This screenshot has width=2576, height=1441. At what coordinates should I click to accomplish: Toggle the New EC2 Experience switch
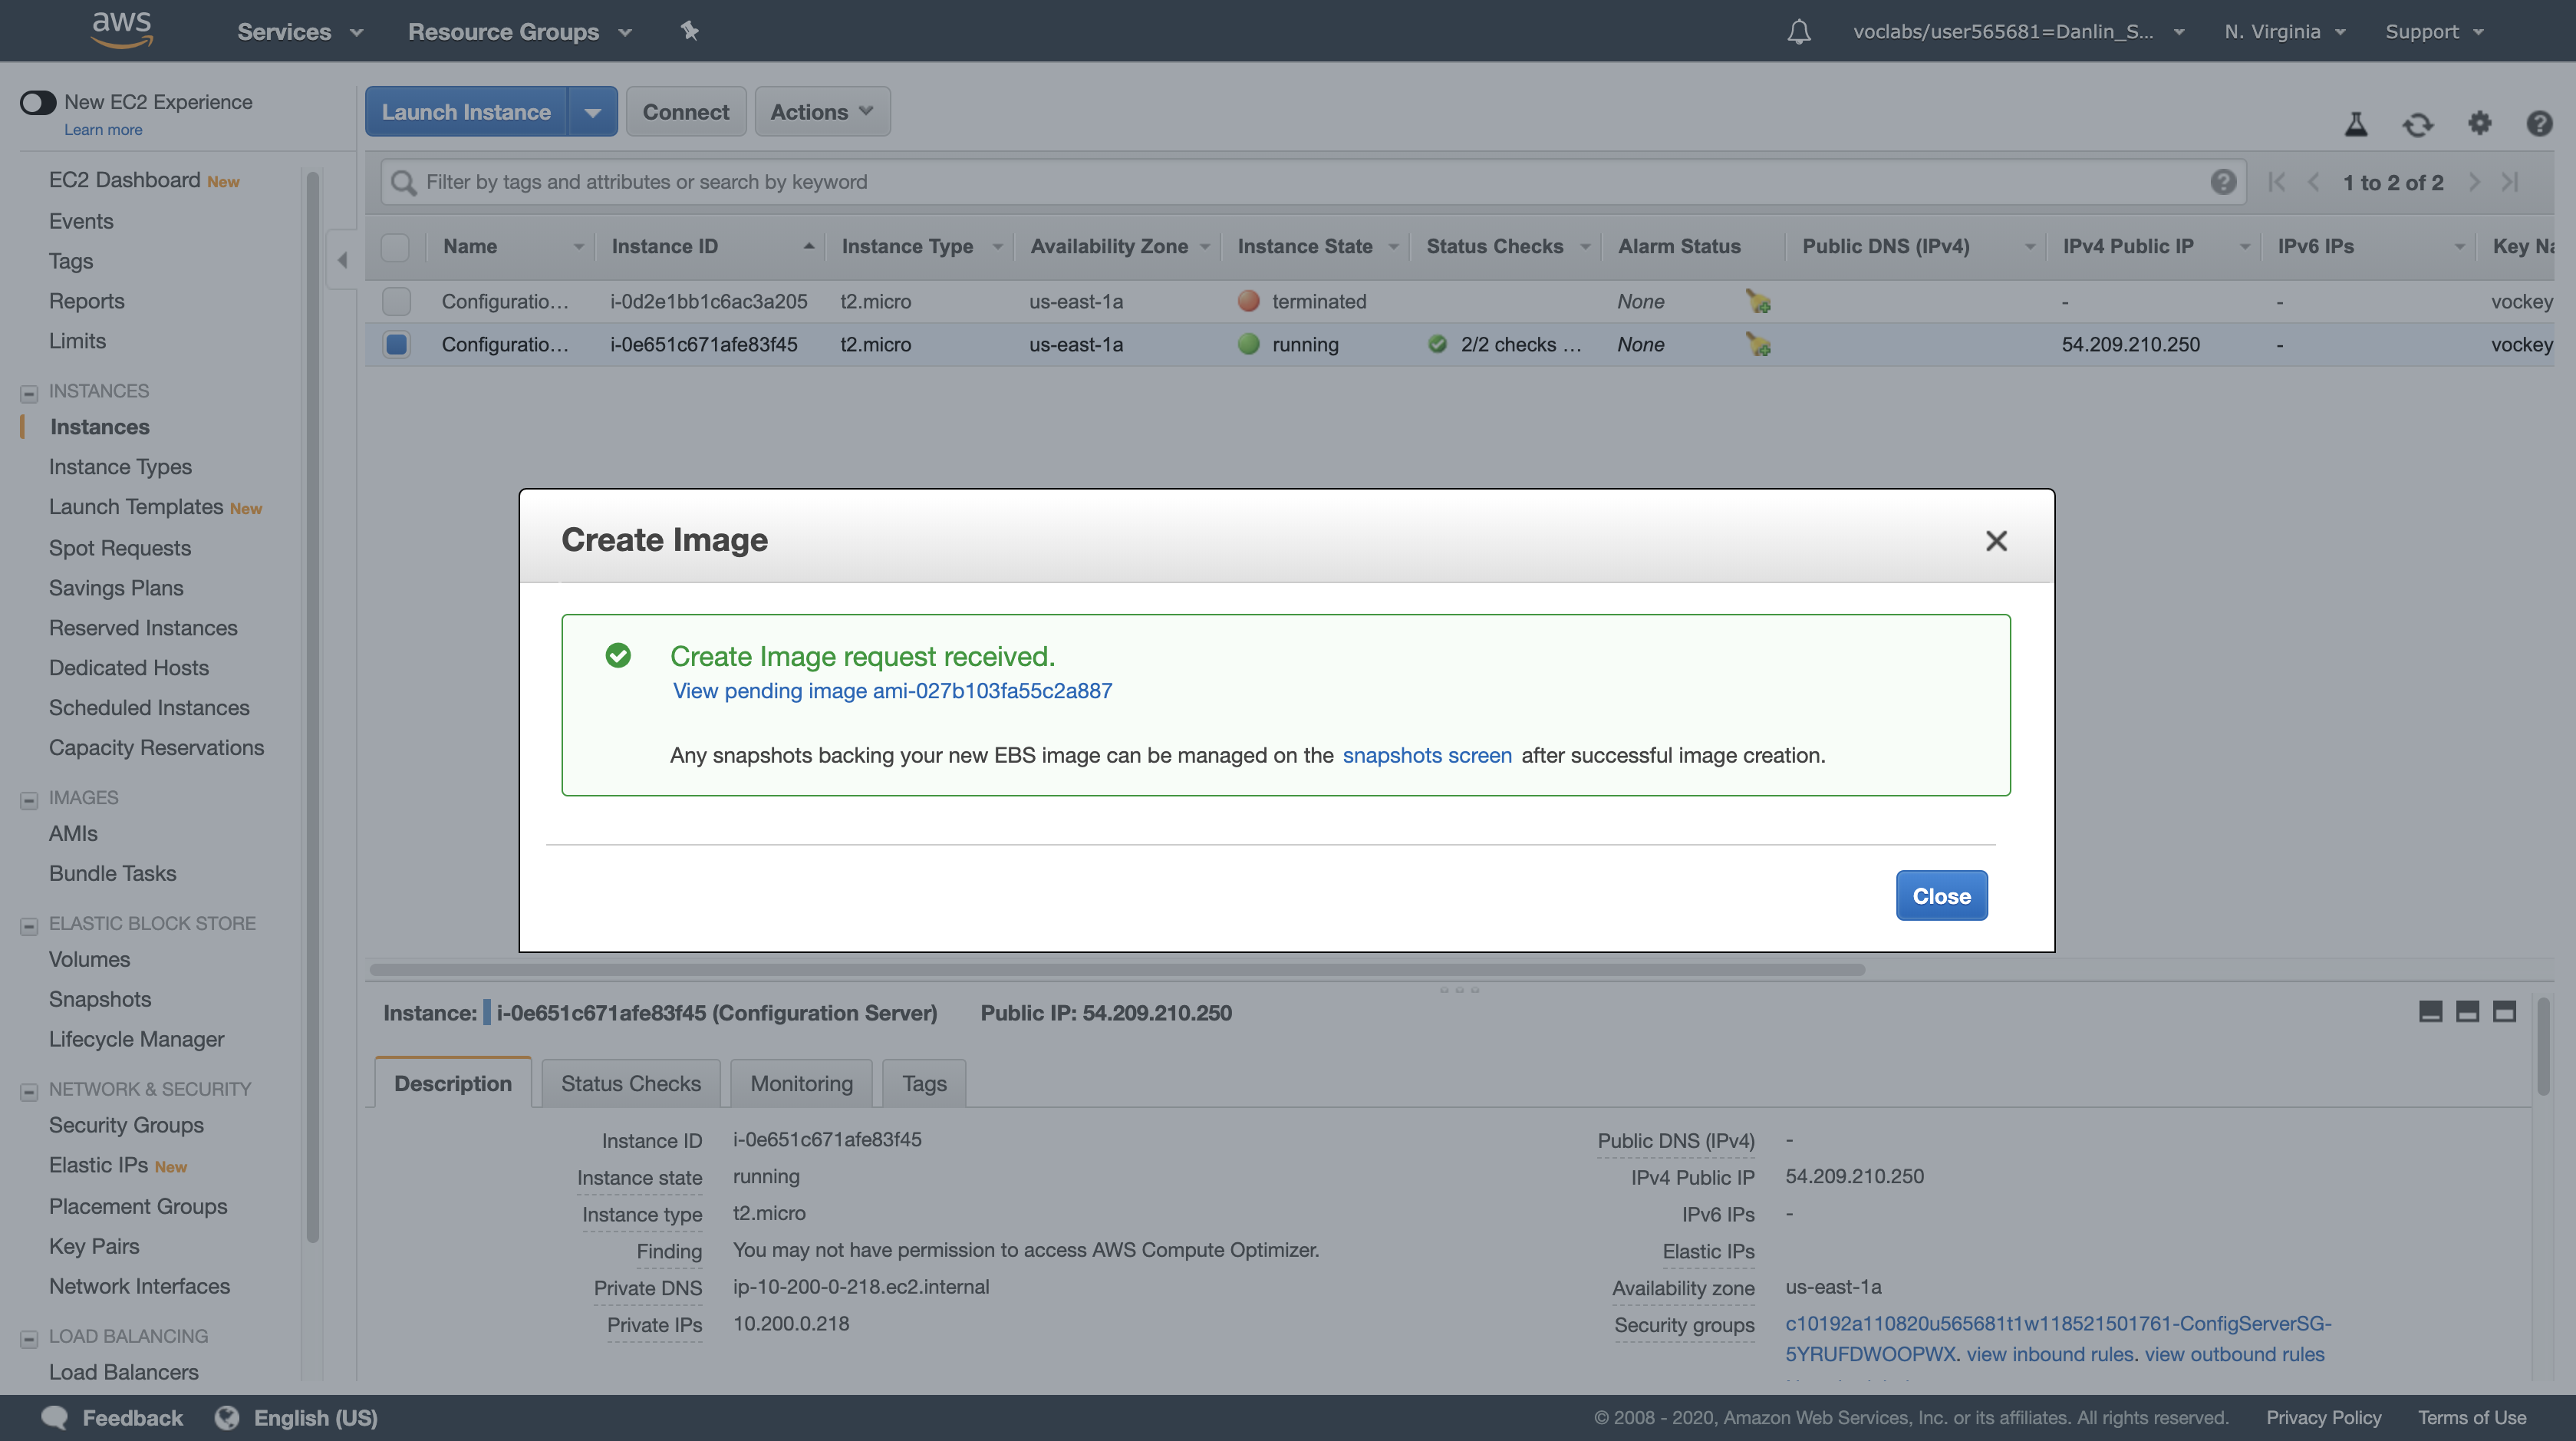click(x=38, y=102)
